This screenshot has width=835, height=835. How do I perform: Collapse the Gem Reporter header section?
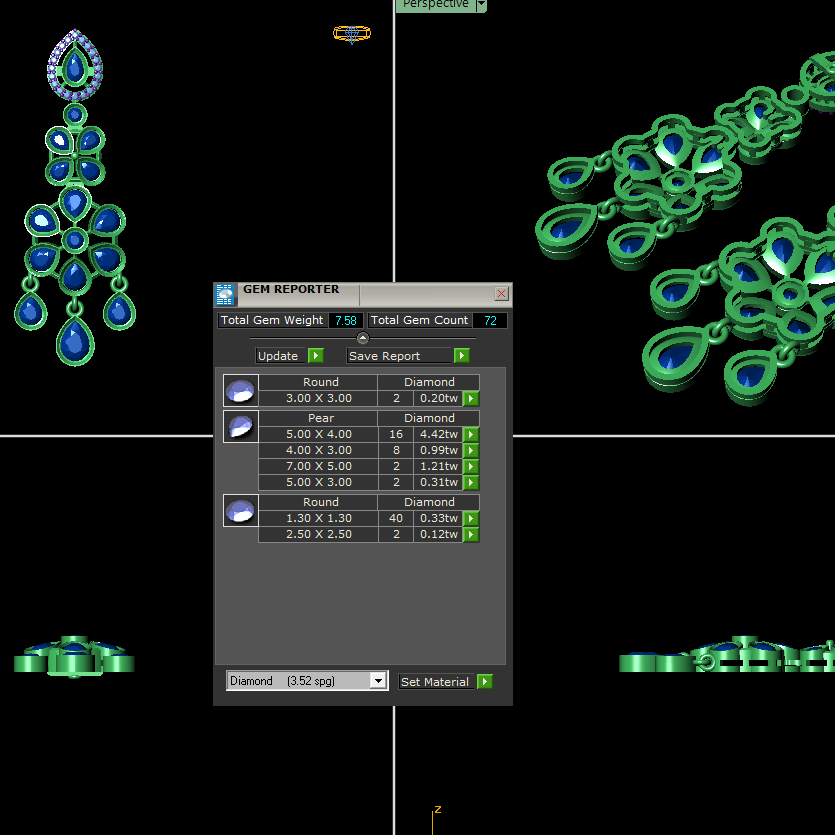tap(363, 338)
